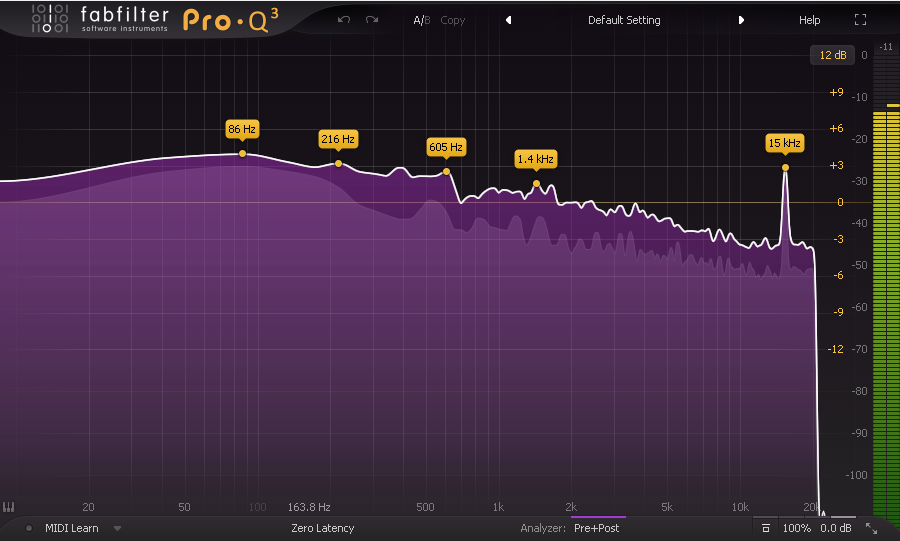Click the FabFilter logo icon

click(50, 18)
